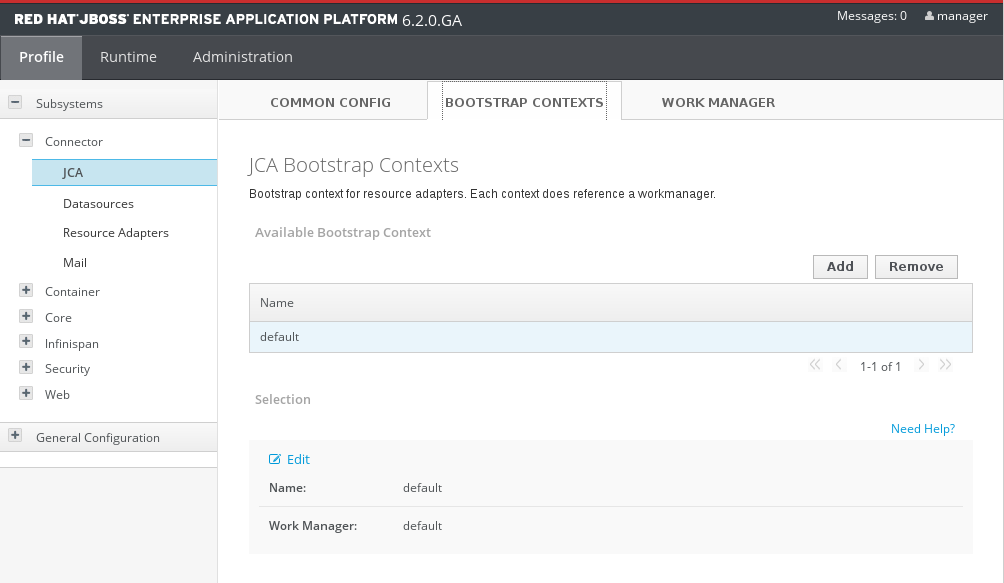Expand the Container tree node
The height and width of the screenshot is (583, 1004).
26,291
